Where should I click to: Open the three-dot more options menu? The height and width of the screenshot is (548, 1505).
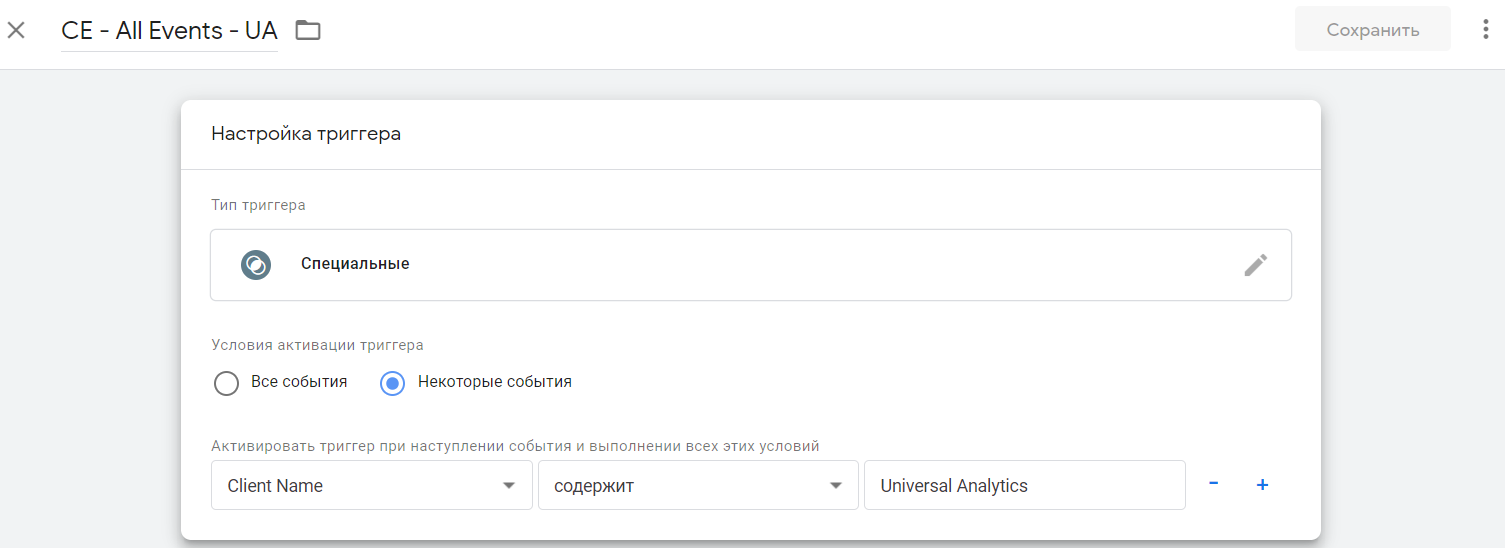[x=1485, y=30]
